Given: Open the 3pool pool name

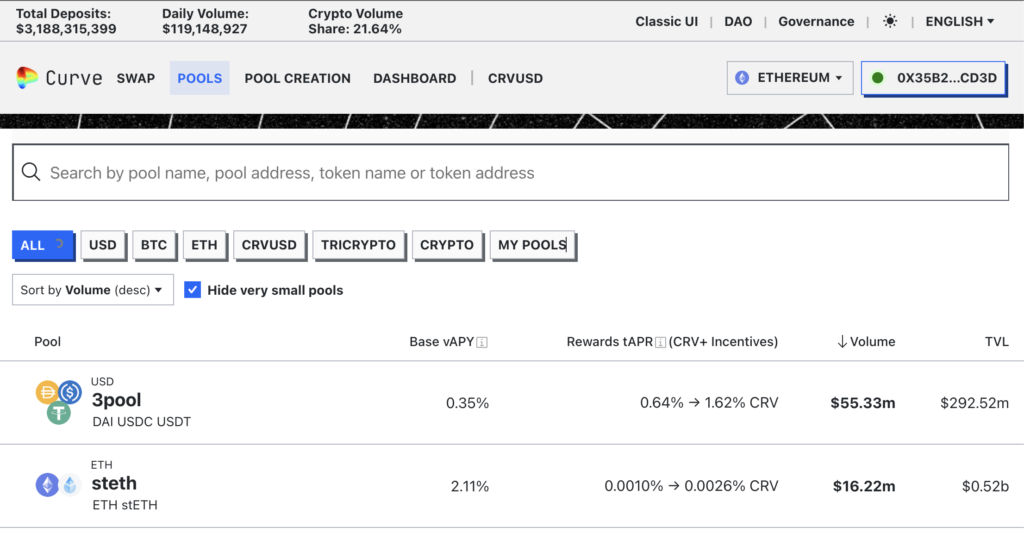Looking at the screenshot, I should [116, 400].
